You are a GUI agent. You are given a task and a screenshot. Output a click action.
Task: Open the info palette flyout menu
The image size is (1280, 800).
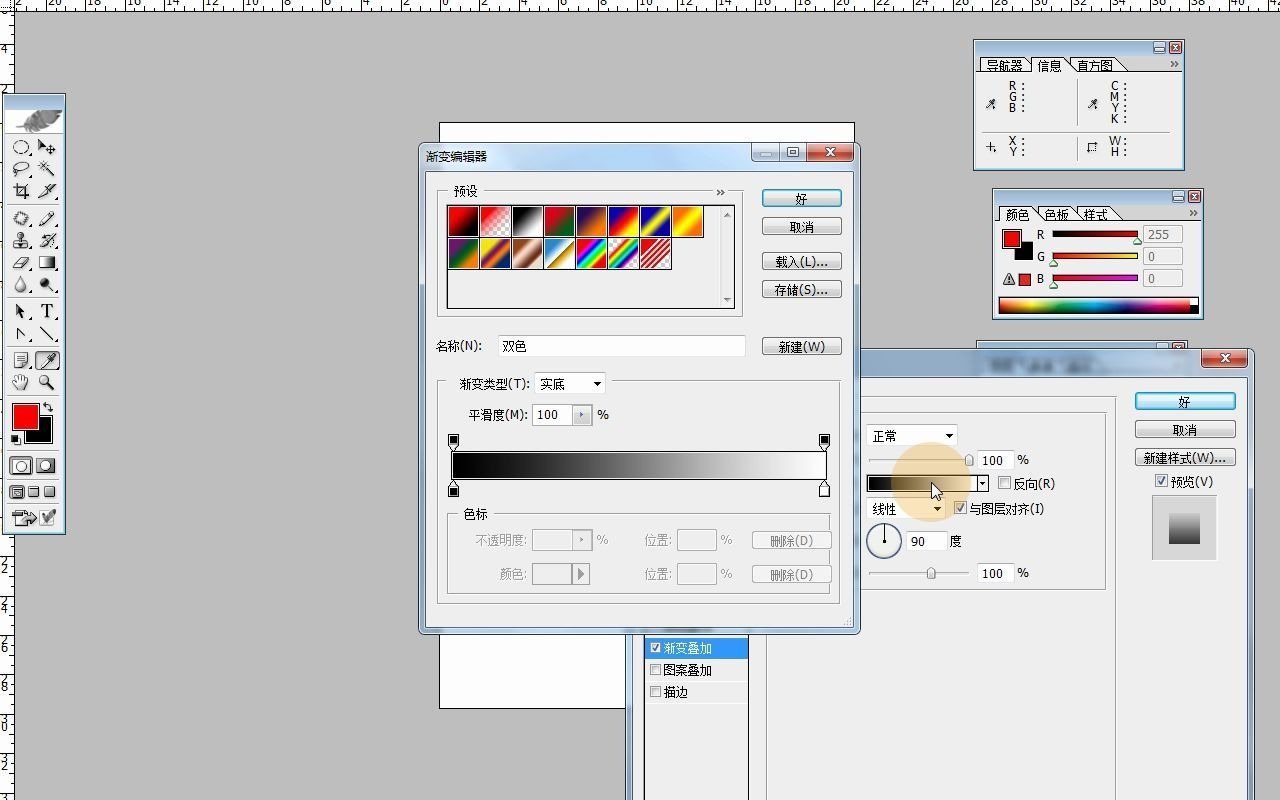1174,64
